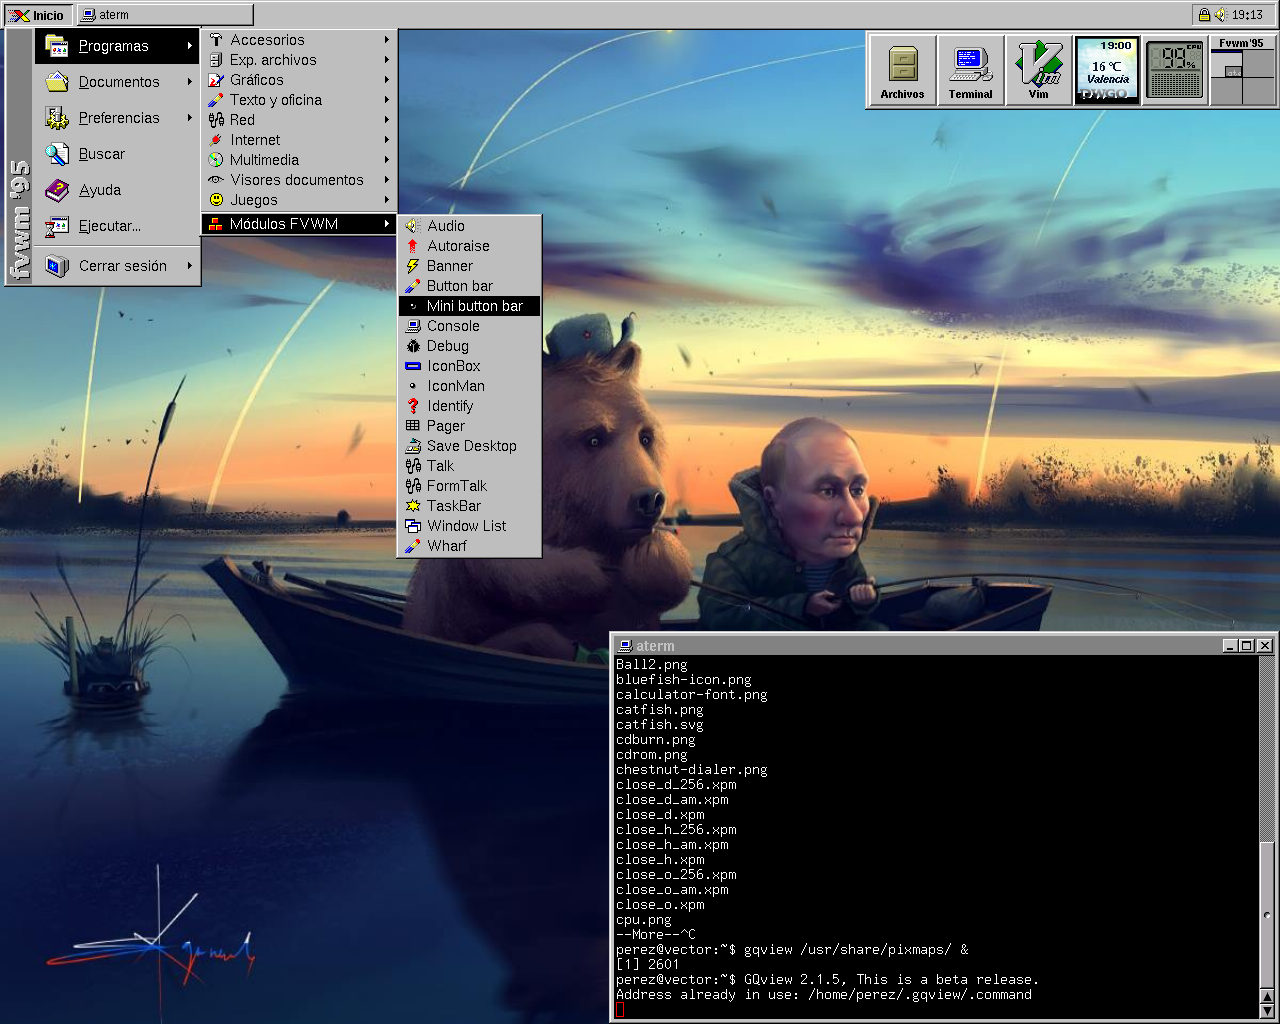Choose Save Desktop from modules menu
The height and width of the screenshot is (1024, 1280).
469,446
